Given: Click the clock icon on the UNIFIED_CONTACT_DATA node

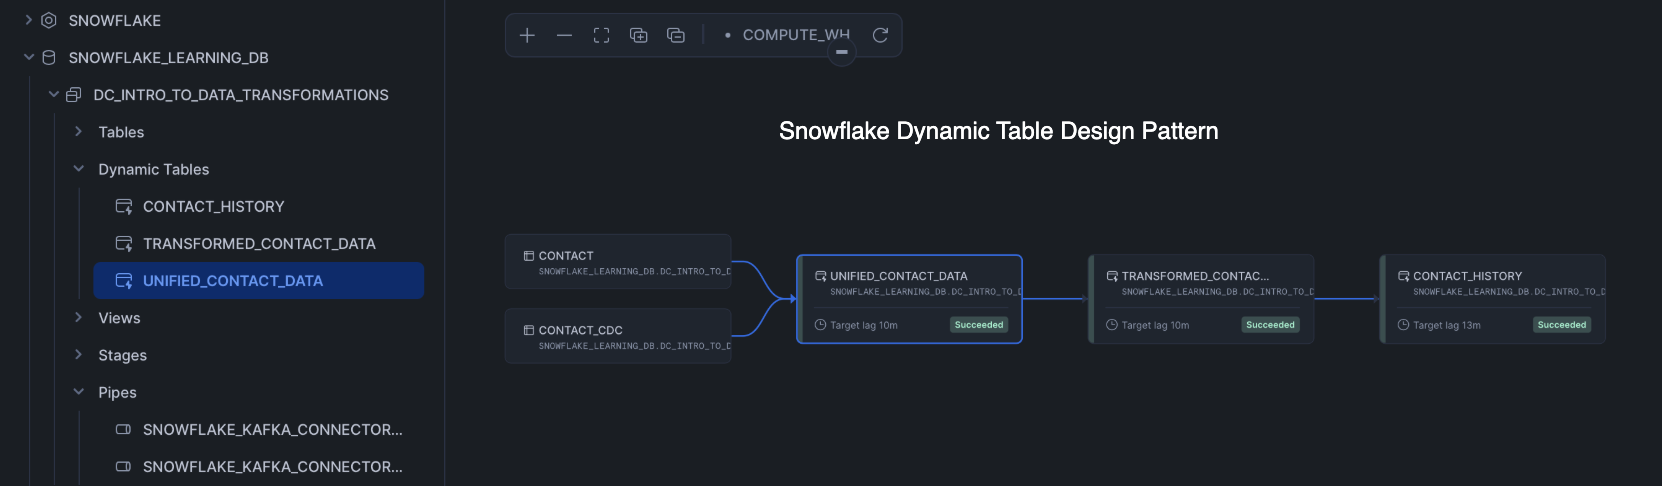Looking at the screenshot, I should pos(821,325).
